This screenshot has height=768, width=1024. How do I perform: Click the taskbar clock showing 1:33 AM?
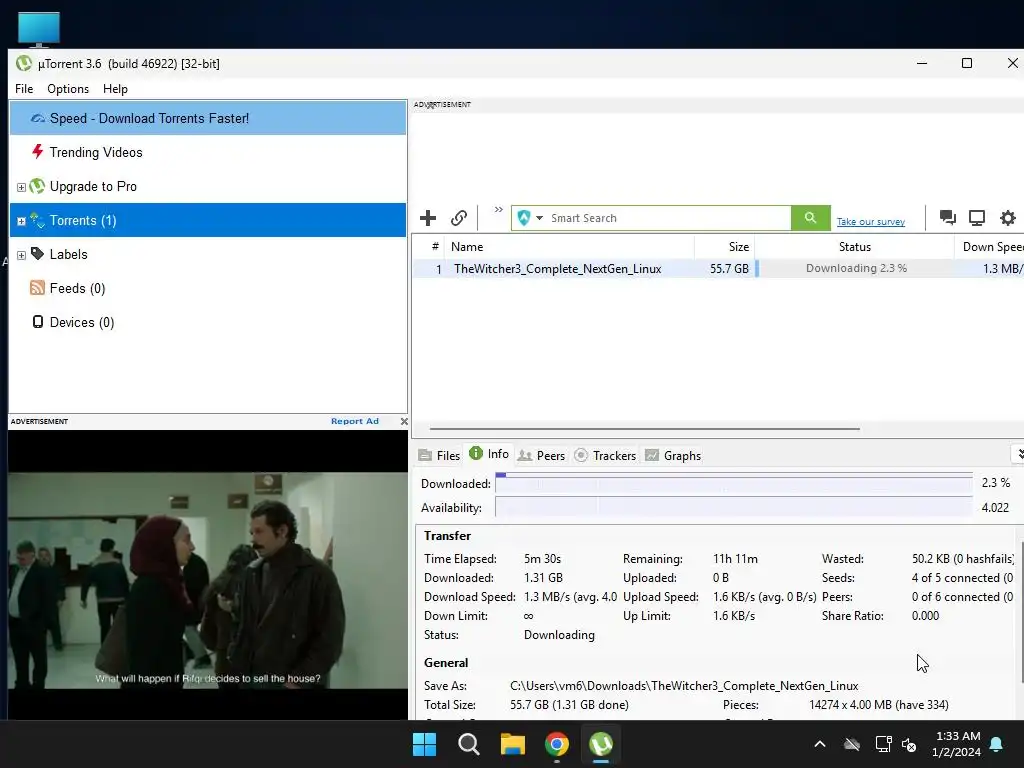[957, 744]
